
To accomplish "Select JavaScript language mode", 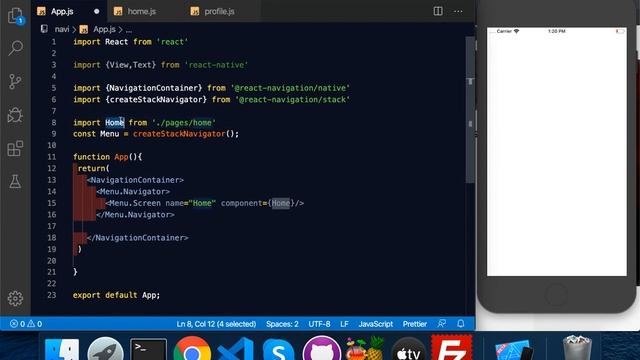I will click(x=376, y=324).
